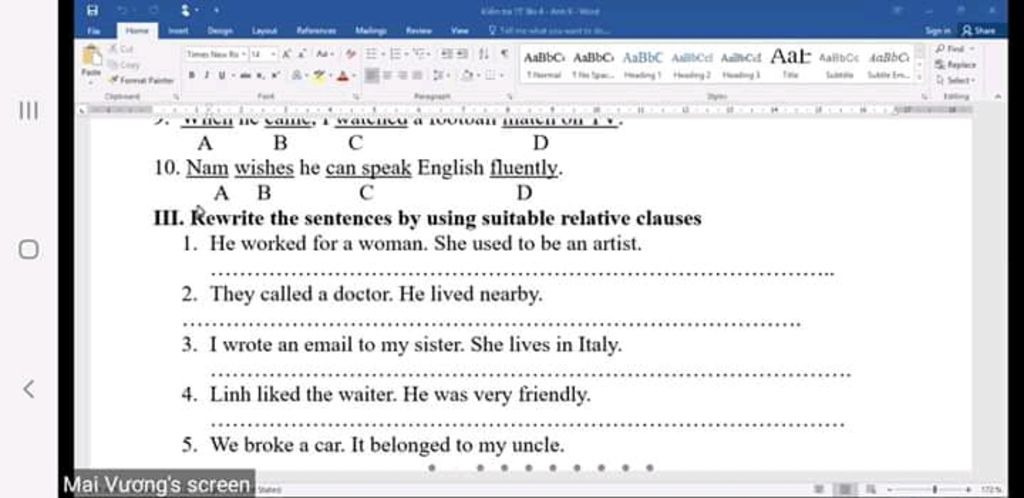This screenshot has width=1024, height=498.
Task: Open line spacing dropdown
Action: (440, 76)
